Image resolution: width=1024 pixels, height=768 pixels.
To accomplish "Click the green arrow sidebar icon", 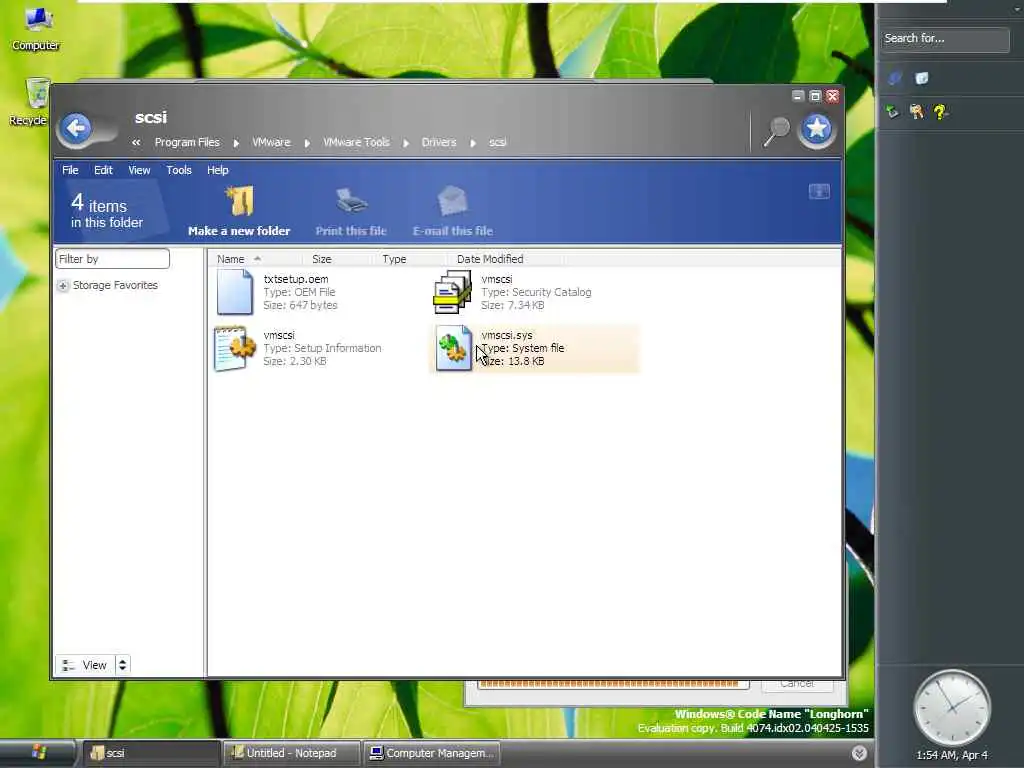I will click(x=892, y=112).
